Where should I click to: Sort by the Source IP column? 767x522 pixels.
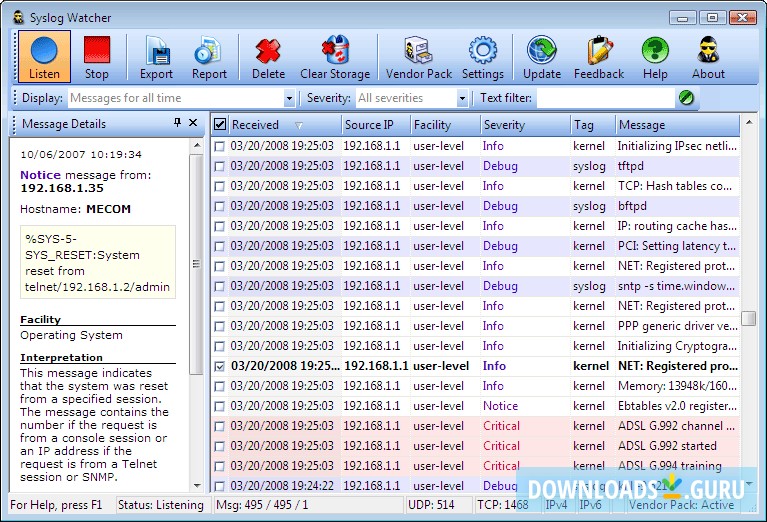point(376,125)
